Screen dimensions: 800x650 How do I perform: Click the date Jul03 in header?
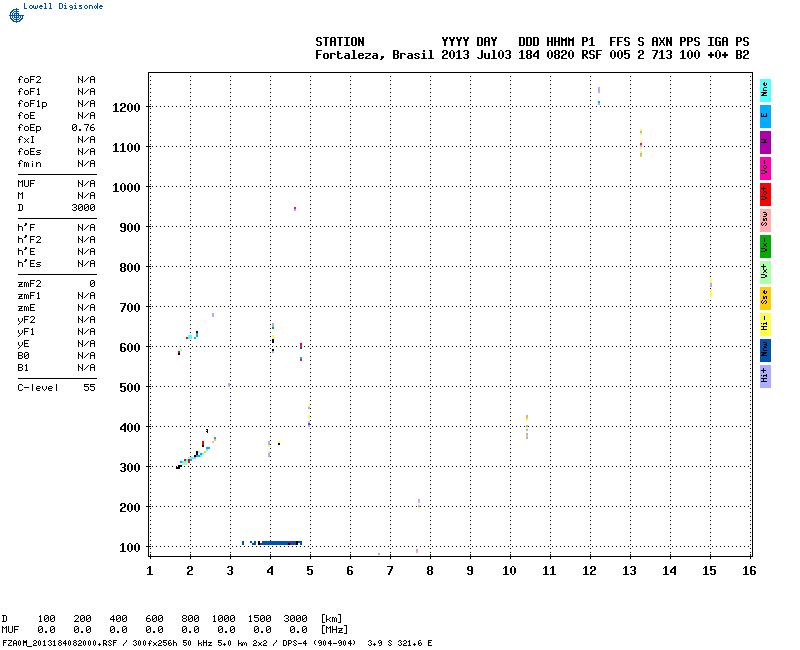pos(494,55)
